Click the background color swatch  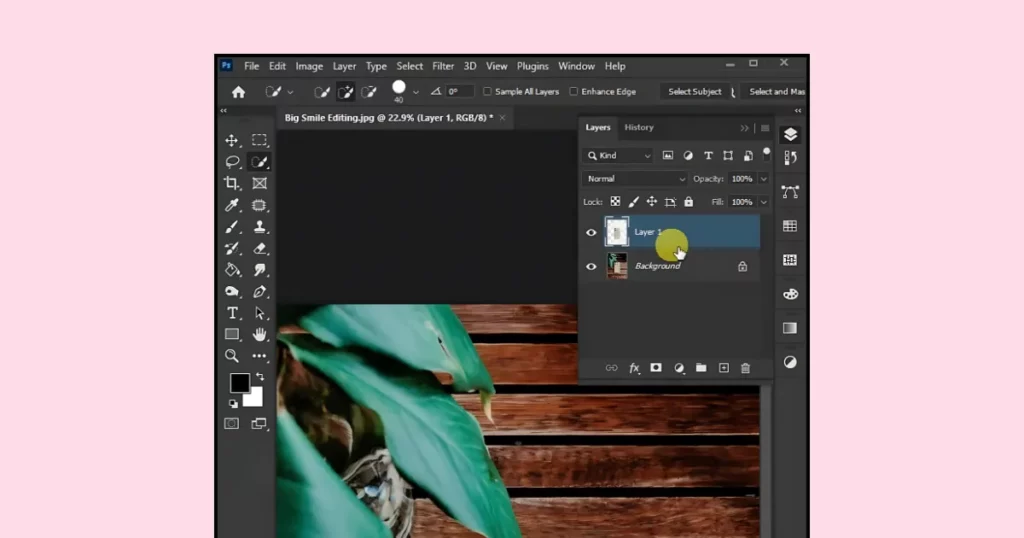[254, 397]
